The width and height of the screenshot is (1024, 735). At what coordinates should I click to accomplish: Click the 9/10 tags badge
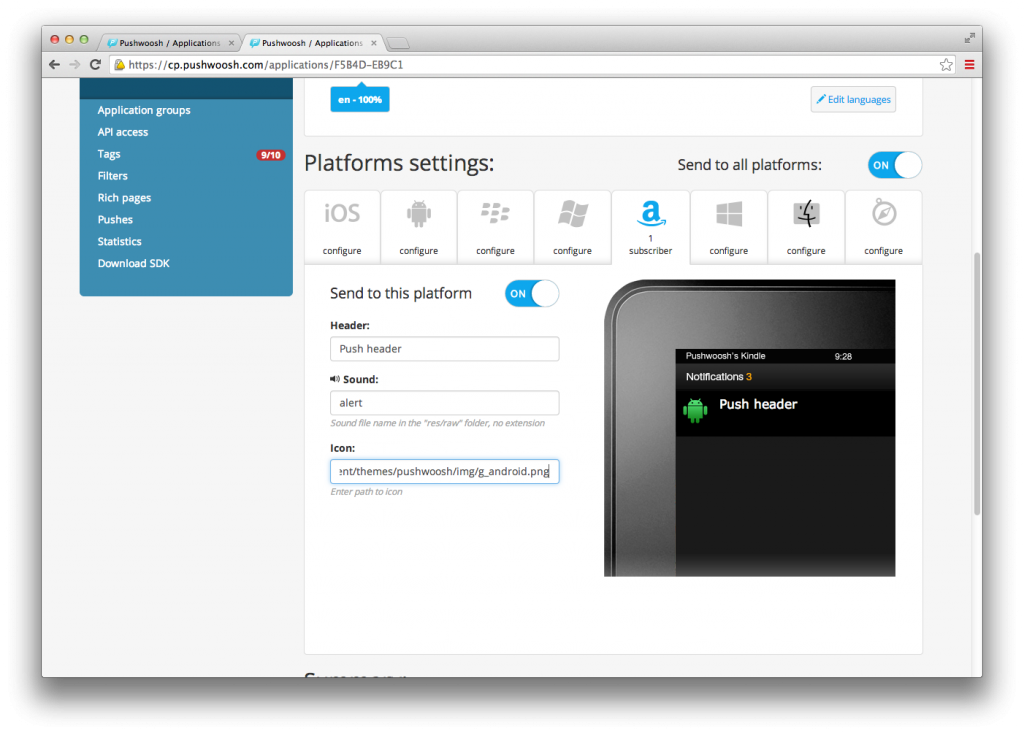[270, 155]
